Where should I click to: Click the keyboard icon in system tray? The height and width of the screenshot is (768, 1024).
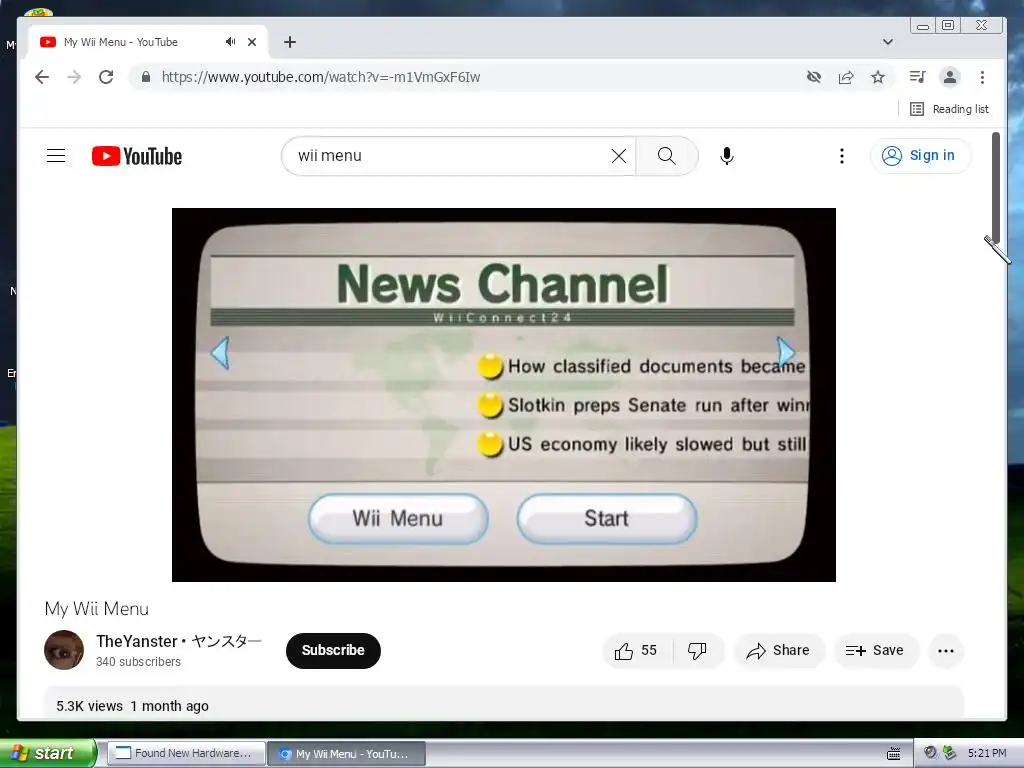894,754
